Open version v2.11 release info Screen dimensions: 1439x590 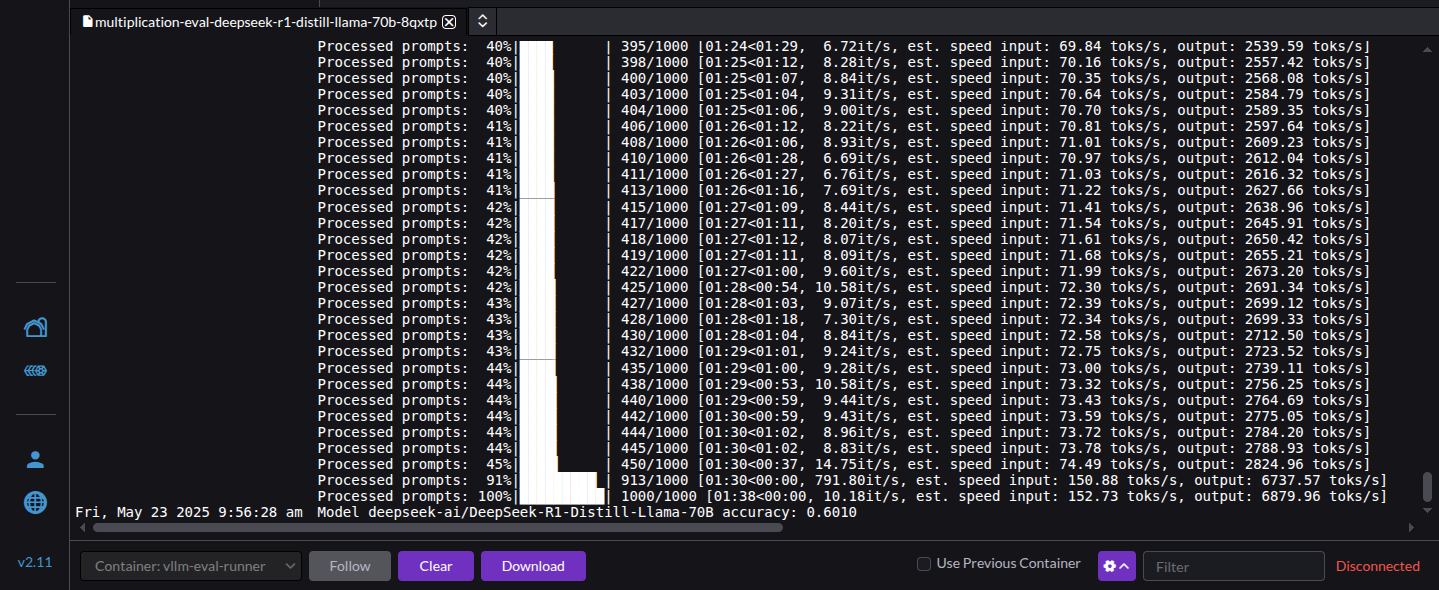35,562
